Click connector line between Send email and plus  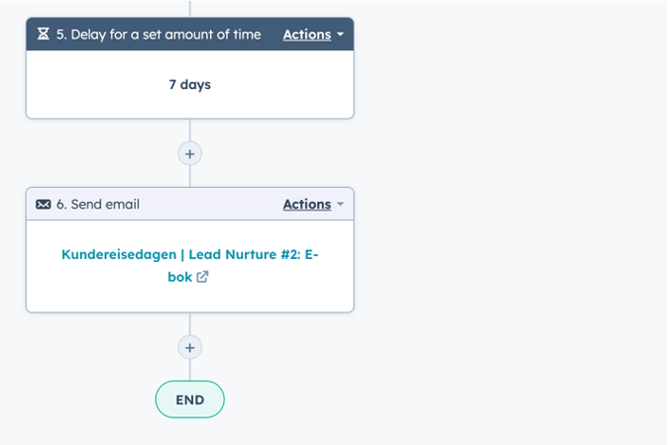point(190,324)
